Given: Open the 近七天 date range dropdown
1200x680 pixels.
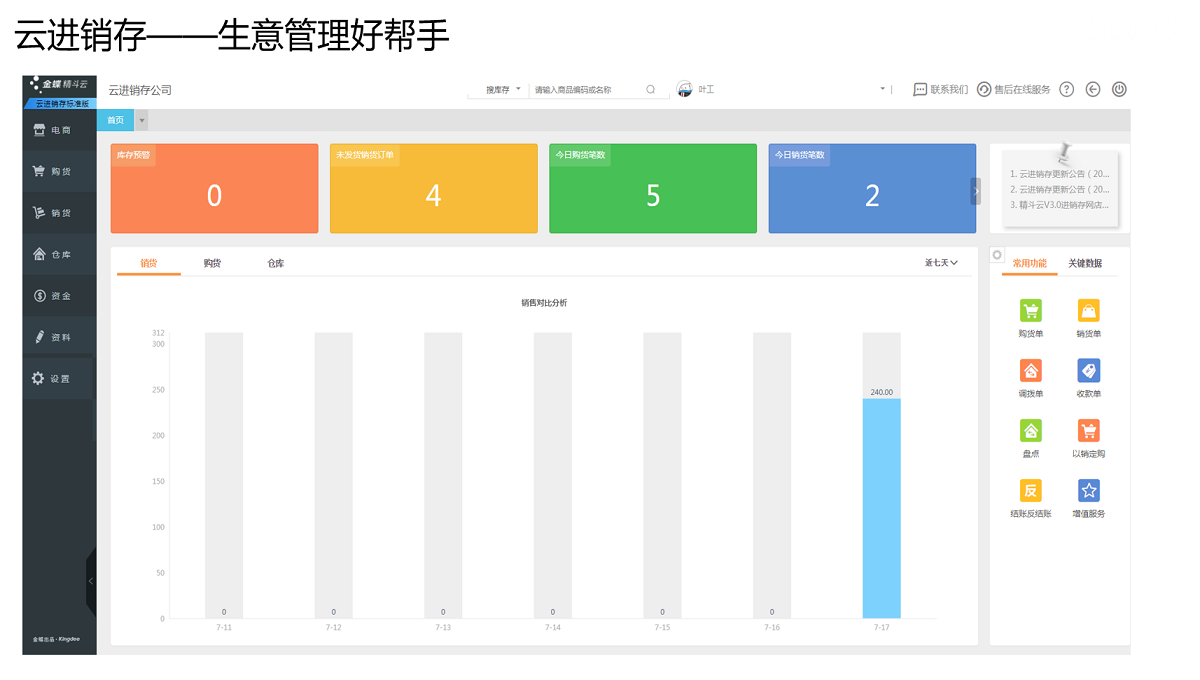Looking at the screenshot, I should click(941, 263).
